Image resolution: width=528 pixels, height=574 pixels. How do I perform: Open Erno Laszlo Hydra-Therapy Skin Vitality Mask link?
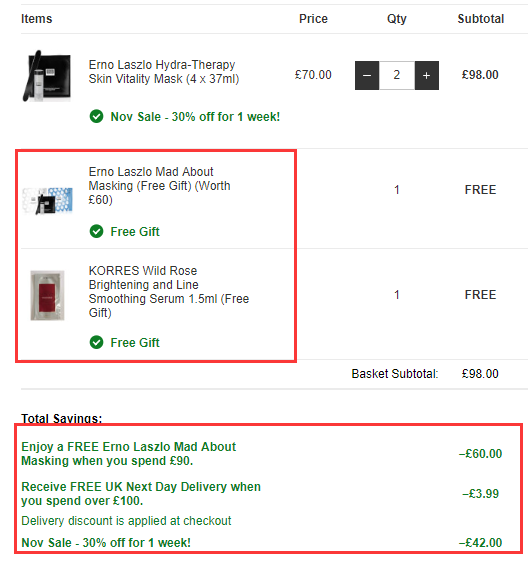(164, 72)
